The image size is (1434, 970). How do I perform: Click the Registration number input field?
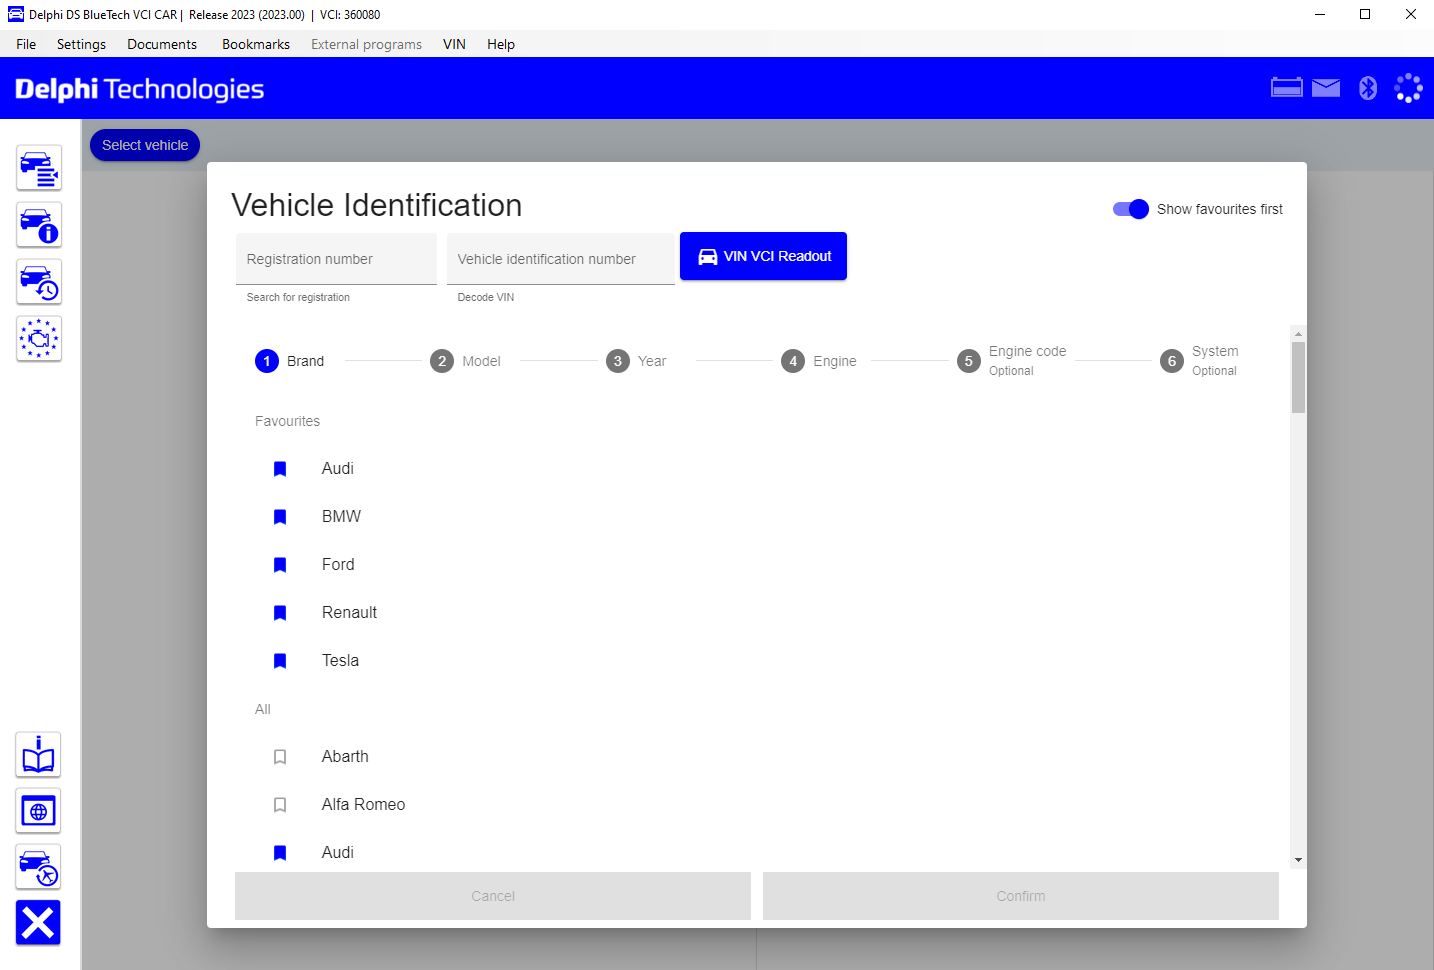tap(336, 259)
